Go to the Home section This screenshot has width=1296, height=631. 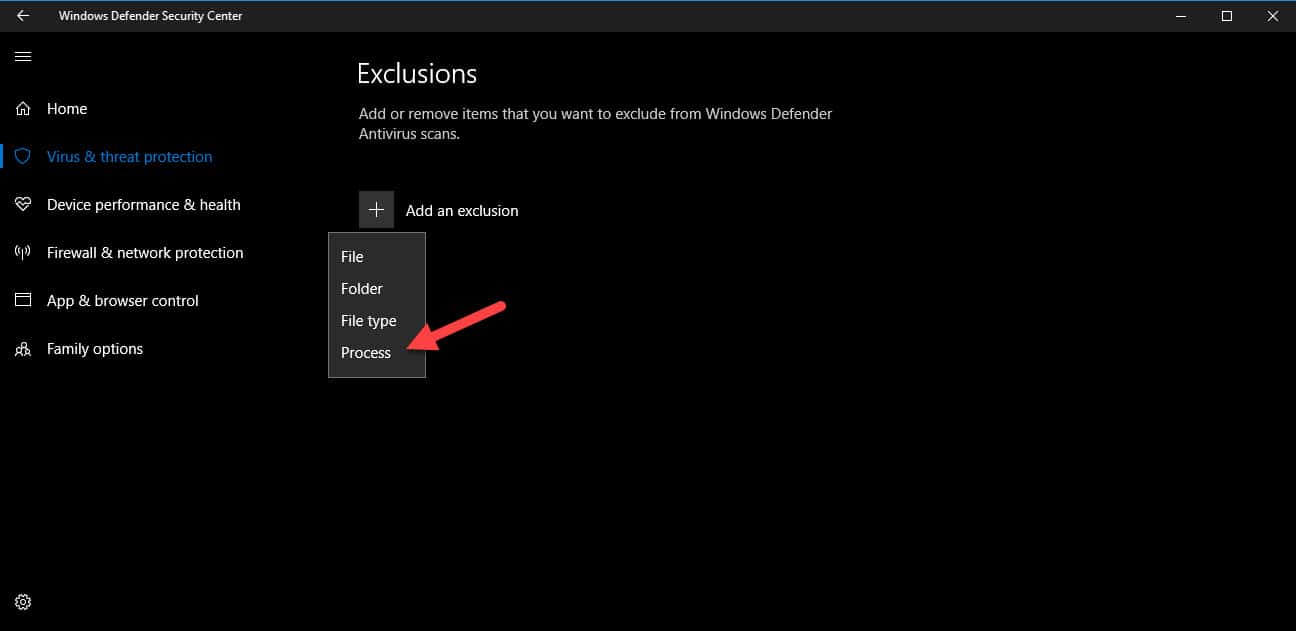click(x=67, y=109)
